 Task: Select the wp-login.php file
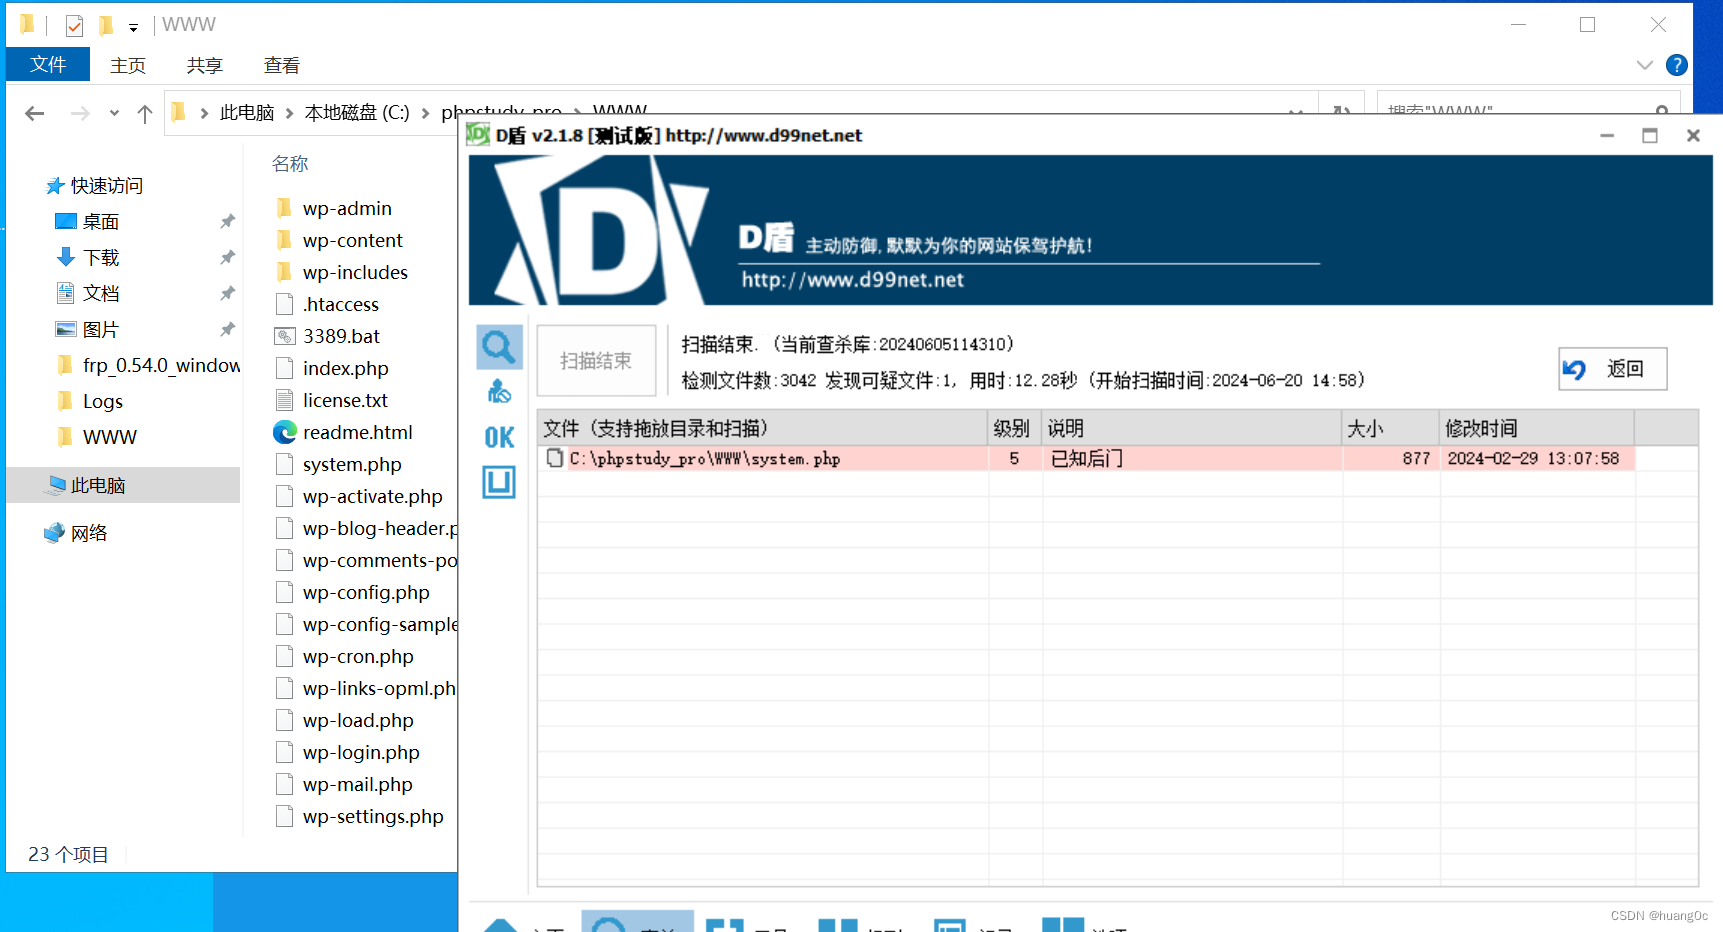click(x=361, y=752)
